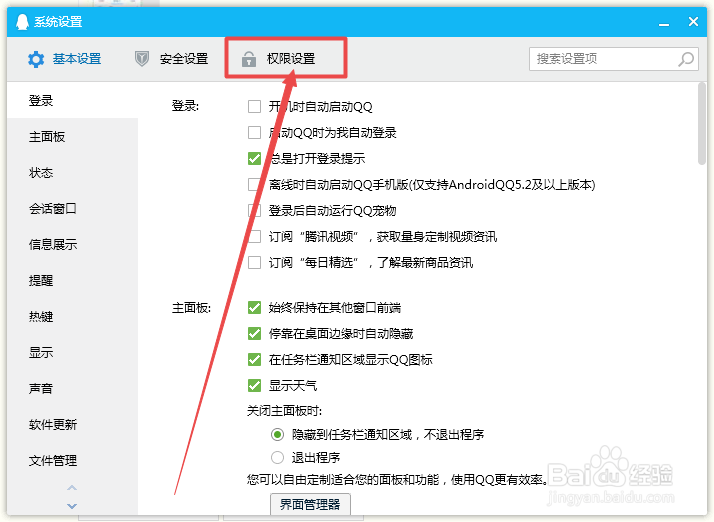Uncheck 显示天气 option
The width and height of the screenshot is (714, 522).
click(x=255, y=386)
